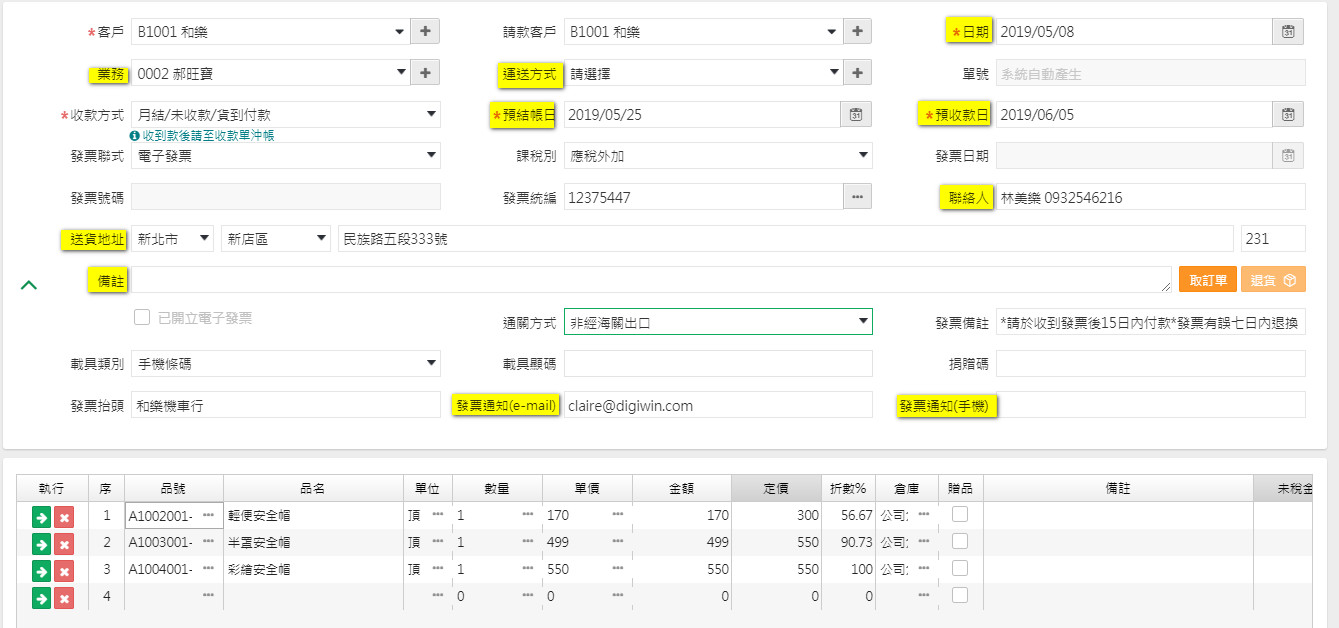The width and height of the screenshot is (1339, 628).
Task: Click the 載具顯碼 input field
Action: 718,362
